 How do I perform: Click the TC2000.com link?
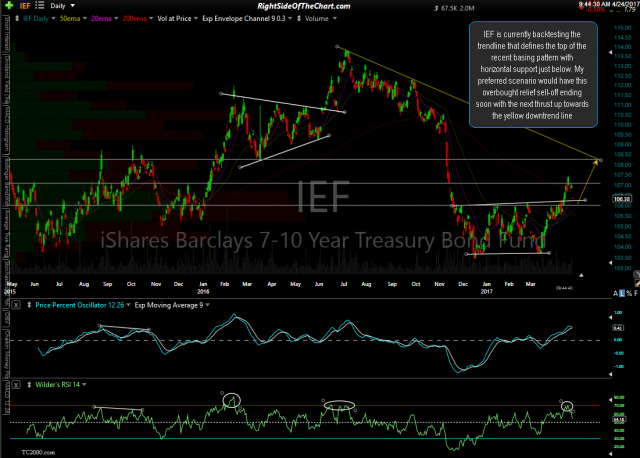(38, 452)
